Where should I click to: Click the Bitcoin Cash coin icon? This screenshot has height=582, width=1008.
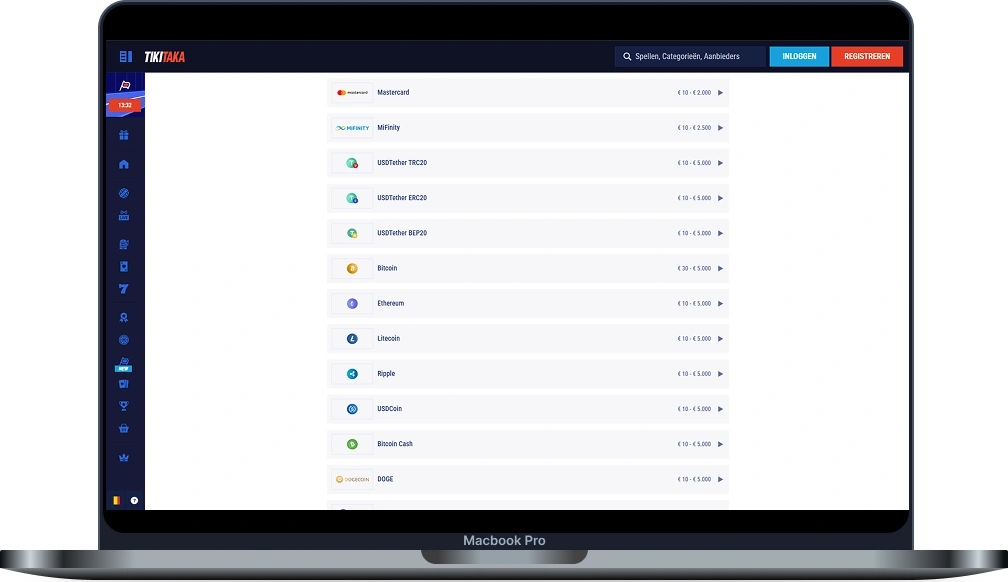[x=352, y=444]
